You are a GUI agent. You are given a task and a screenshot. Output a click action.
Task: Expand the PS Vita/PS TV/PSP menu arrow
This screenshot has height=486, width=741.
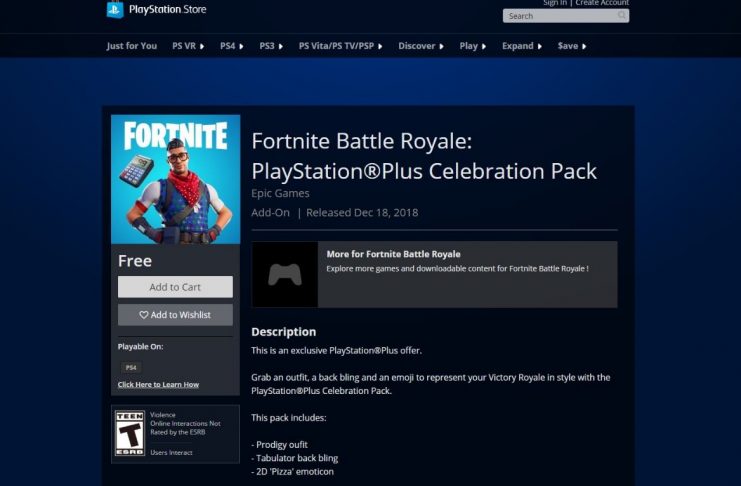tap(380, 46)
